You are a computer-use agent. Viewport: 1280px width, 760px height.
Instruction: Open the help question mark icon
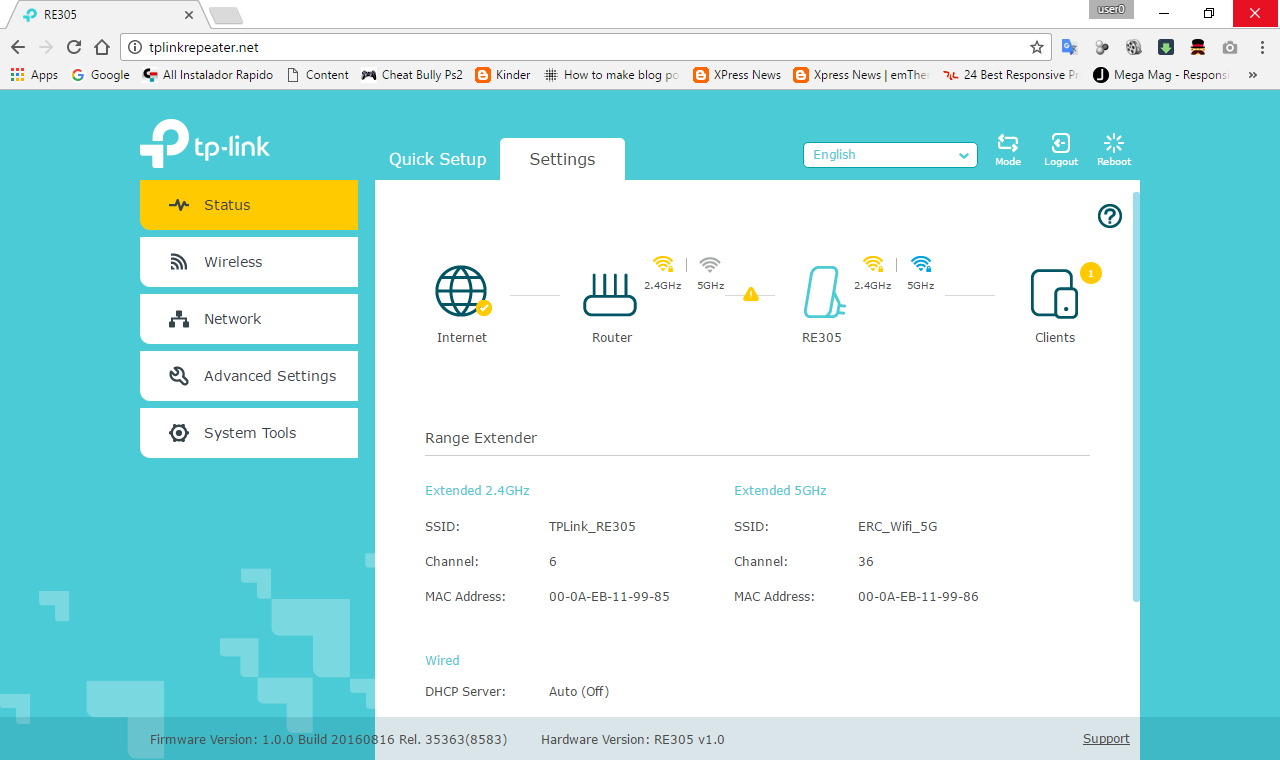tap(1110, 216)
